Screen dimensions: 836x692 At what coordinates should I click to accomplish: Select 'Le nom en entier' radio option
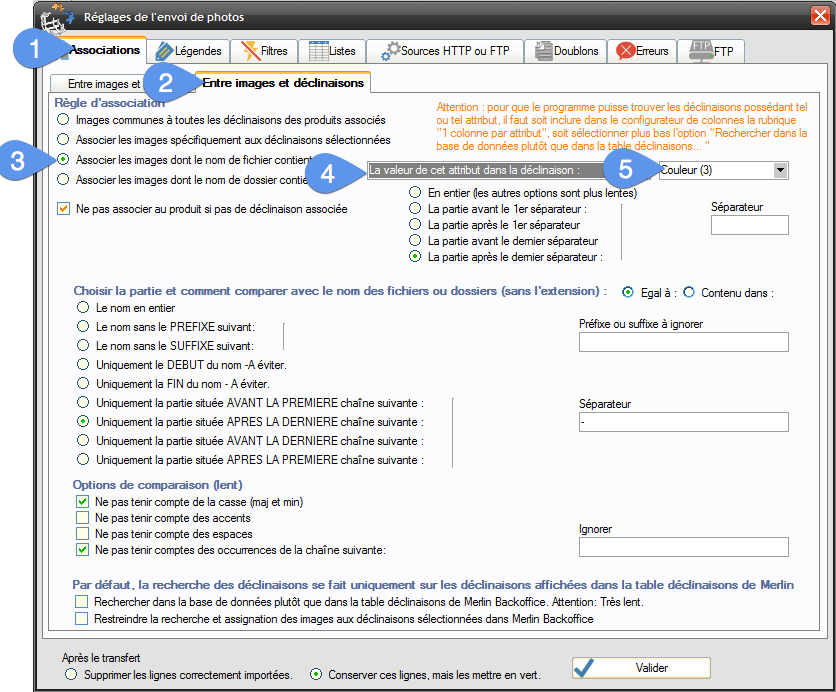(83, 309)
